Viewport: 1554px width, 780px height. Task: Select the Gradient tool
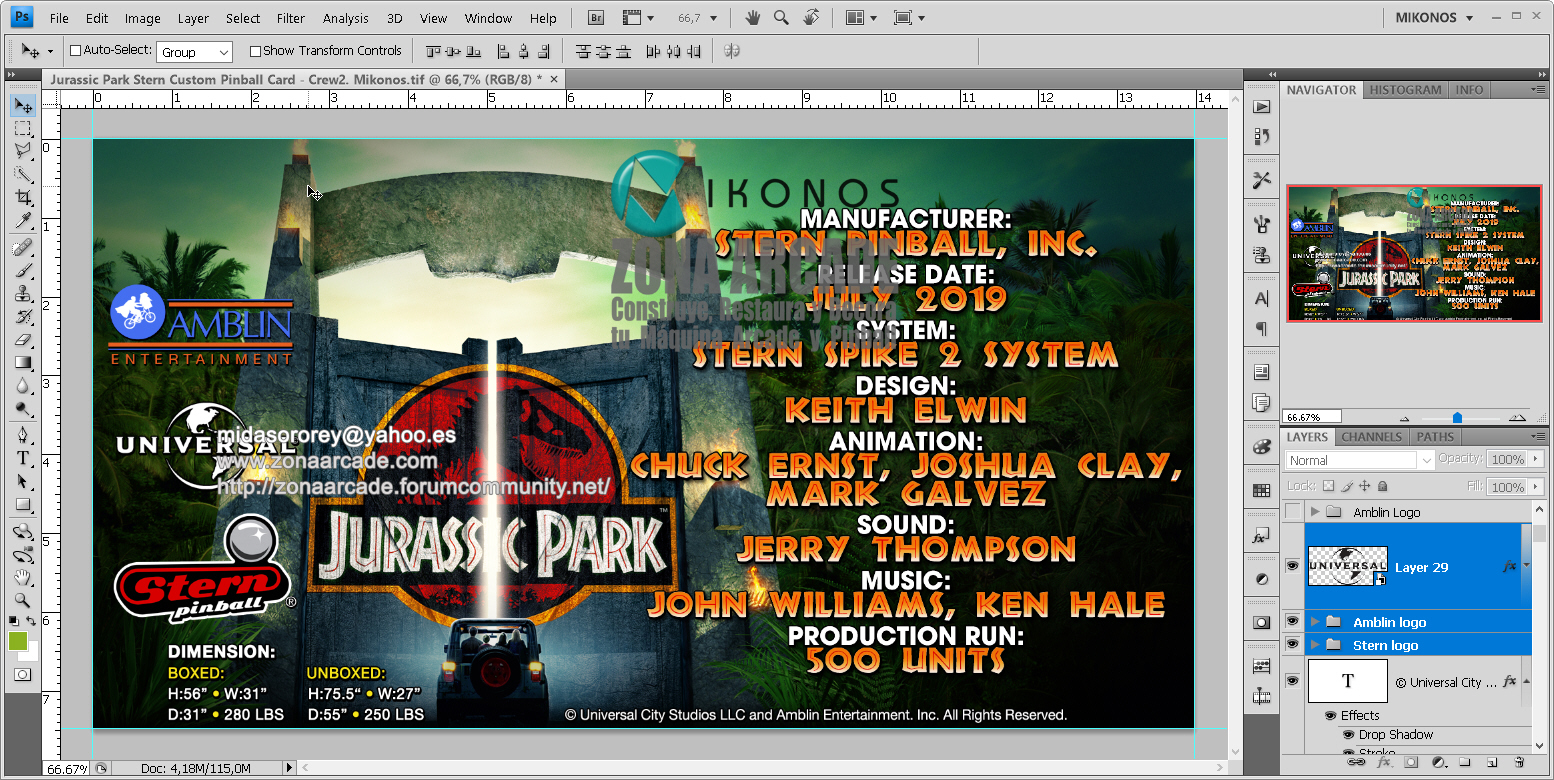(x=23, y=363)
